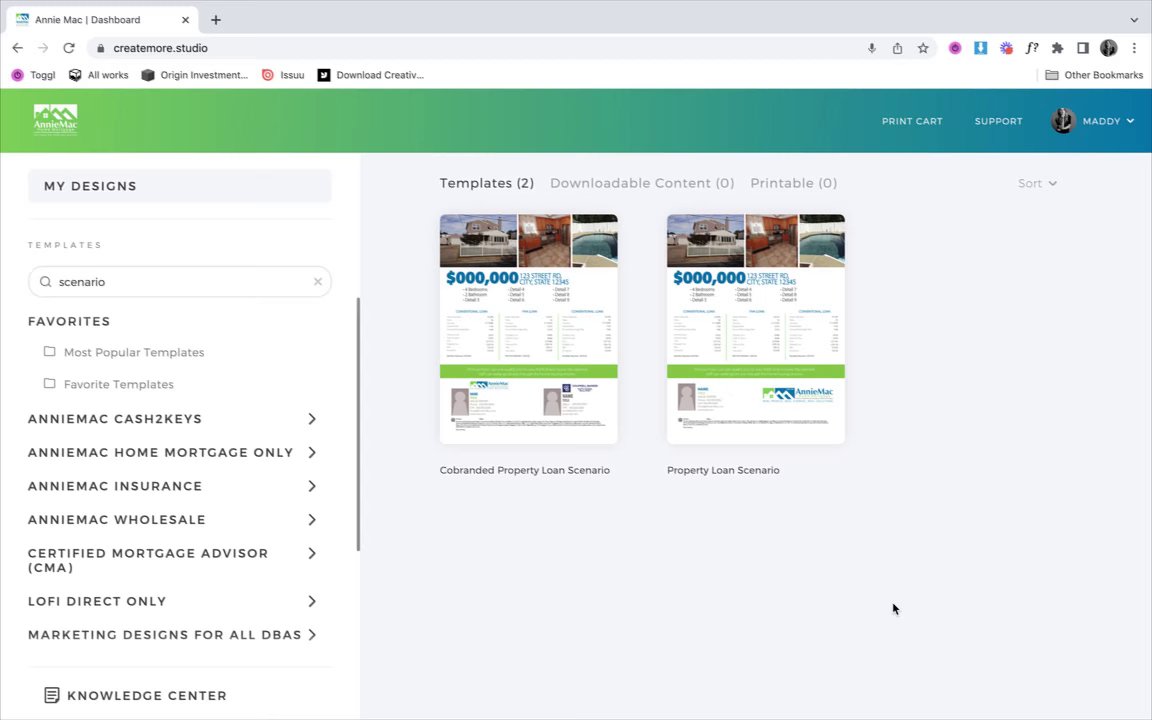The width and height of the screenshot is (1152, 720).
Task: Click the AnnieMac logo in the header
Action: click(x=55, y=120)
